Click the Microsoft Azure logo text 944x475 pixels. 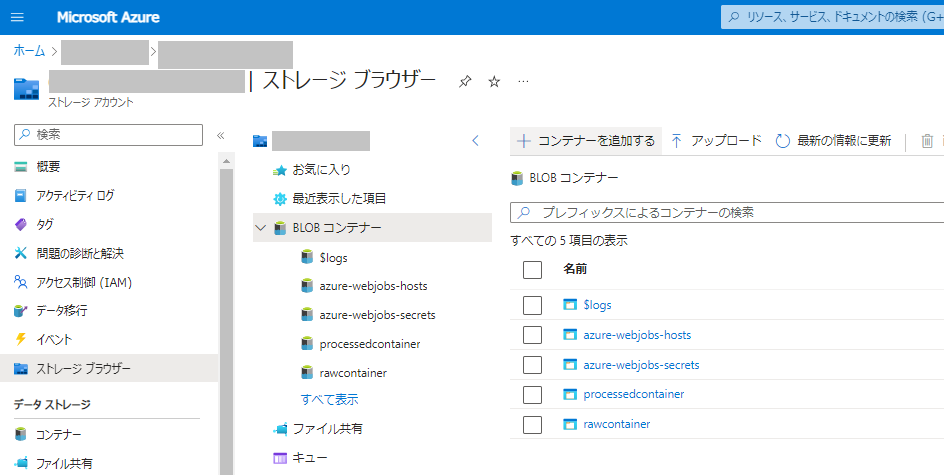pyautogui.click(x=108, y=17)
